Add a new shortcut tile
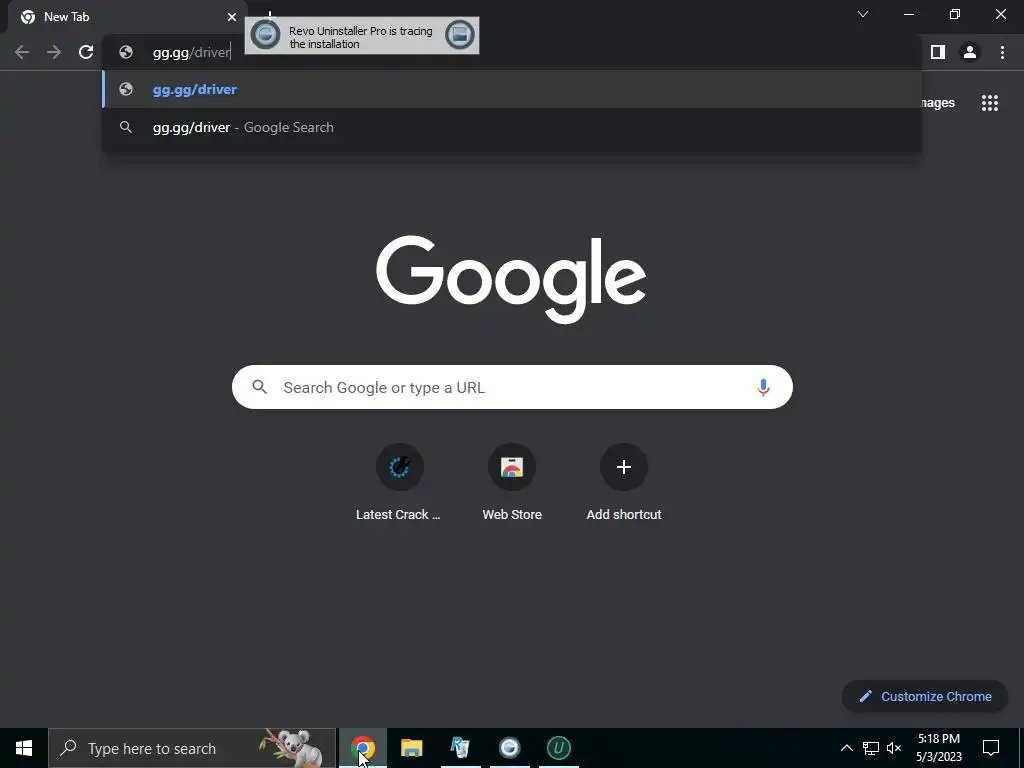 coord(624,483)
